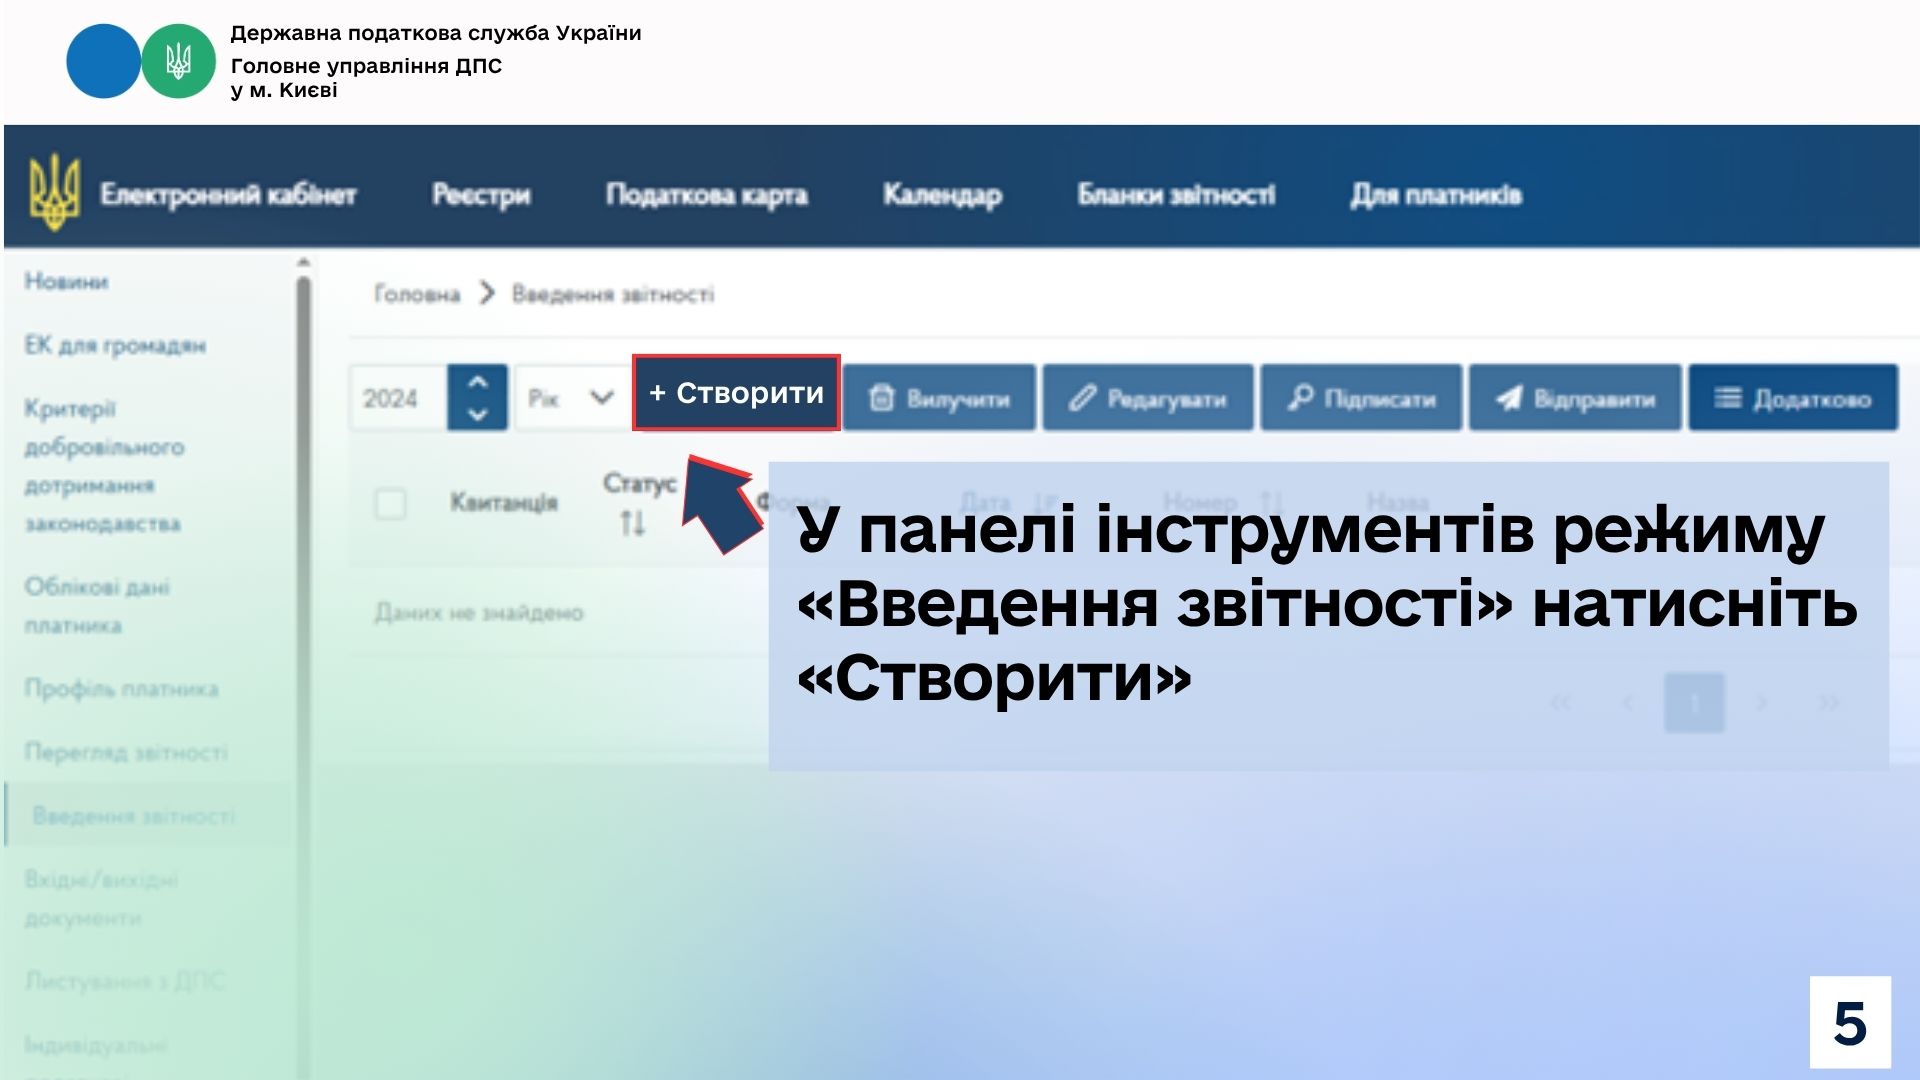Increase the year using the up stepper arrow

point(478,383)
